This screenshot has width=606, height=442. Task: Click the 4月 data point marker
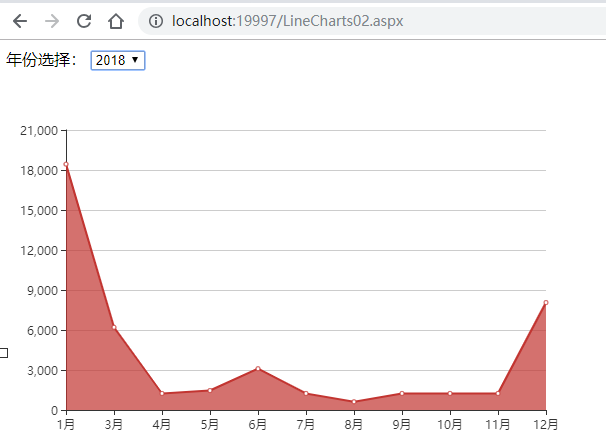(162, 393)
